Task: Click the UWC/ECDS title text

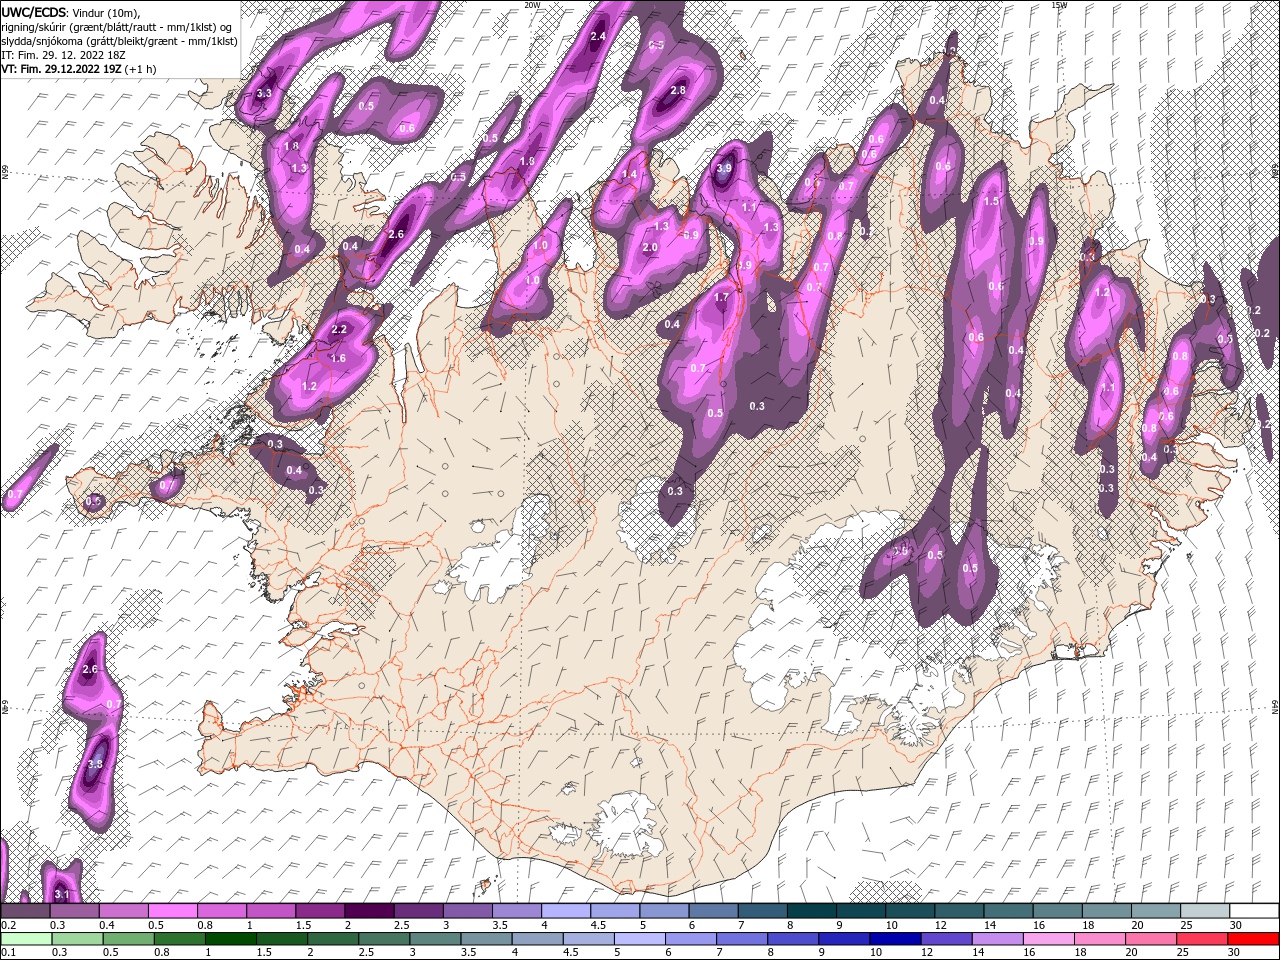Action: coord(34,12)
